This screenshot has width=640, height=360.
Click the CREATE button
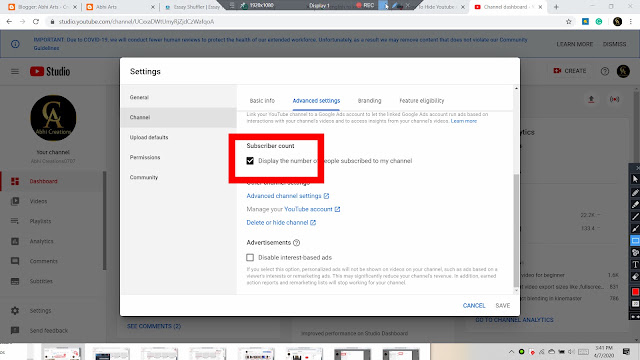click(x=569, y=71)
